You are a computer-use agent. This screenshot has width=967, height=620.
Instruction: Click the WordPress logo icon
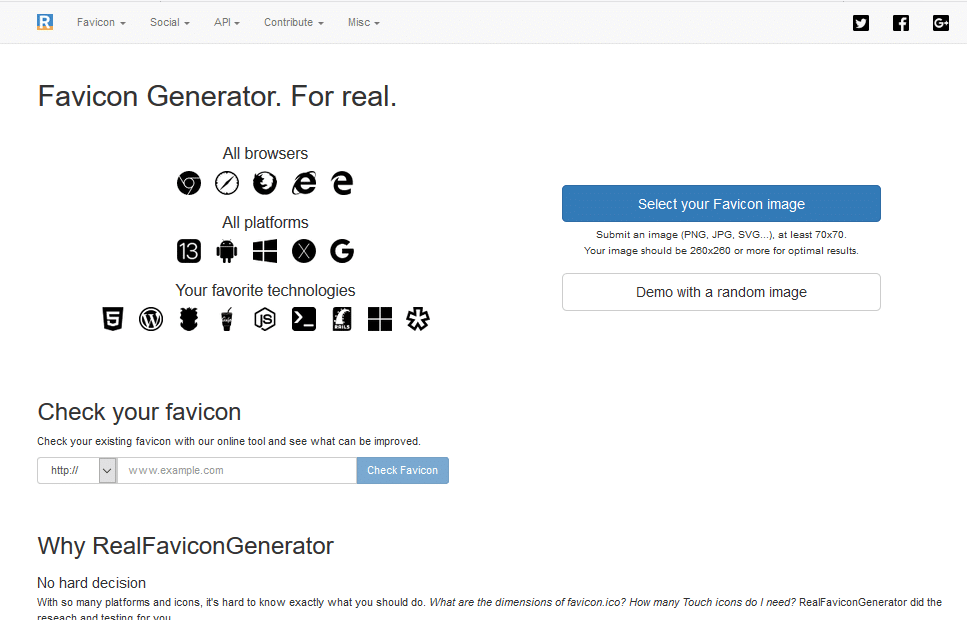151,319
